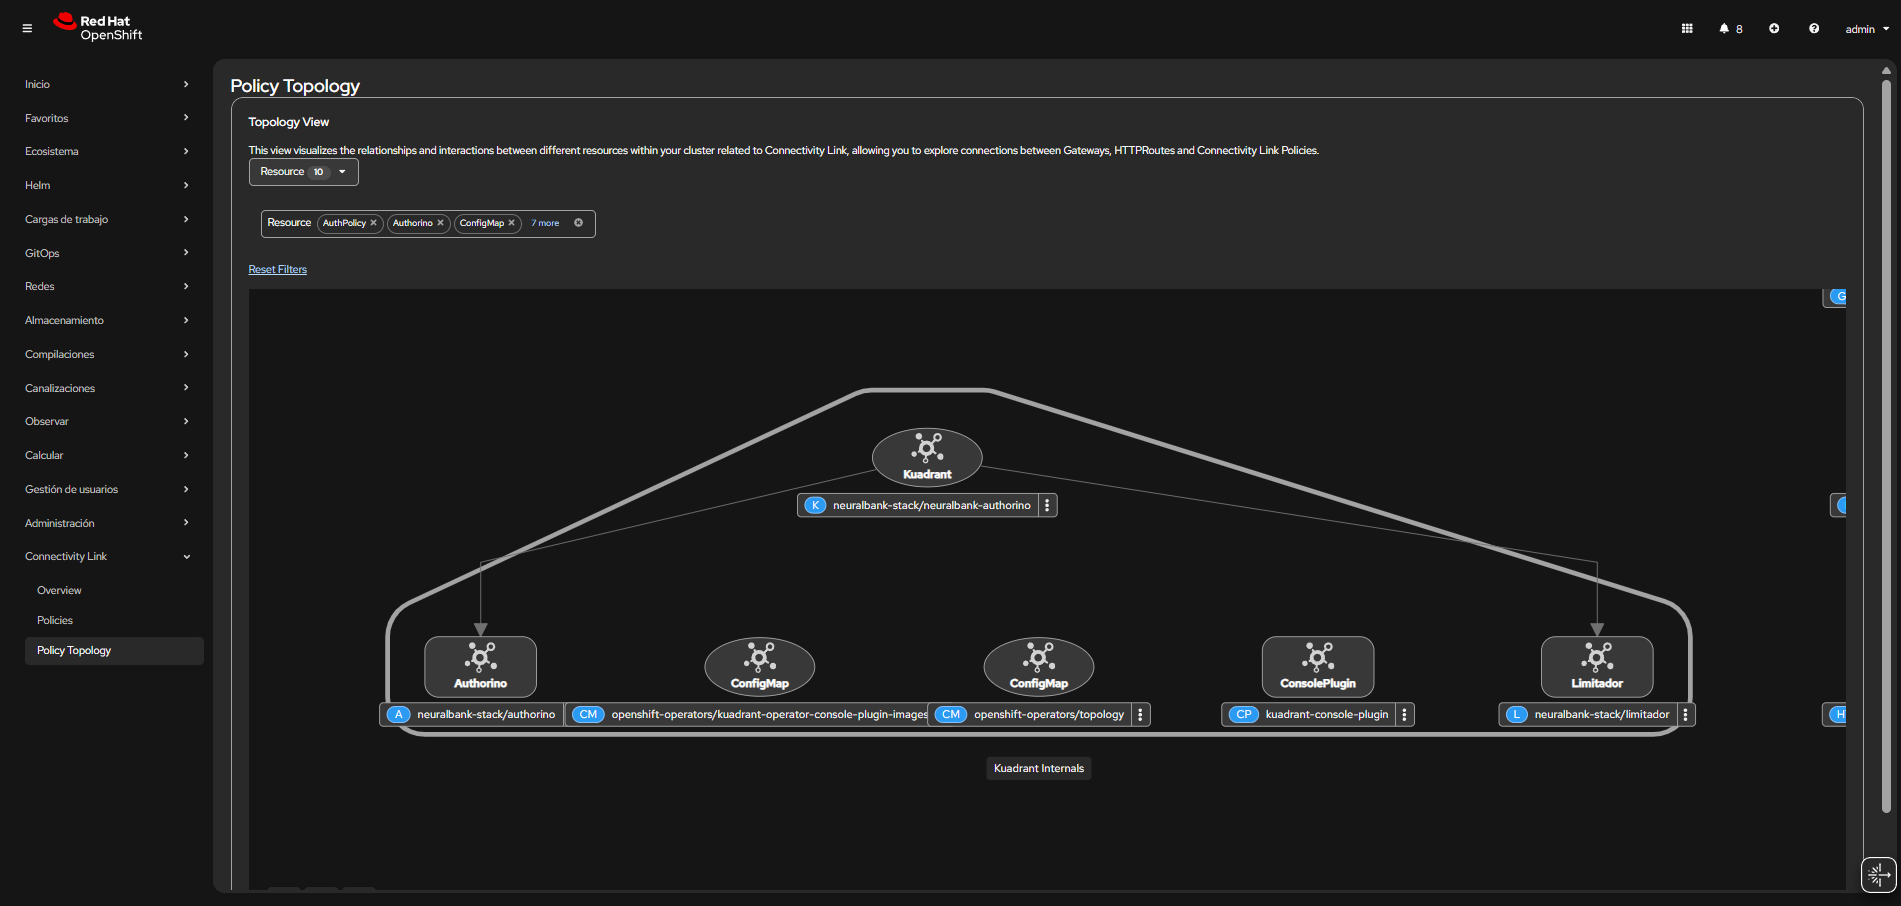
Task: Go to Policies in the sidebar
Action: (55, 621)
